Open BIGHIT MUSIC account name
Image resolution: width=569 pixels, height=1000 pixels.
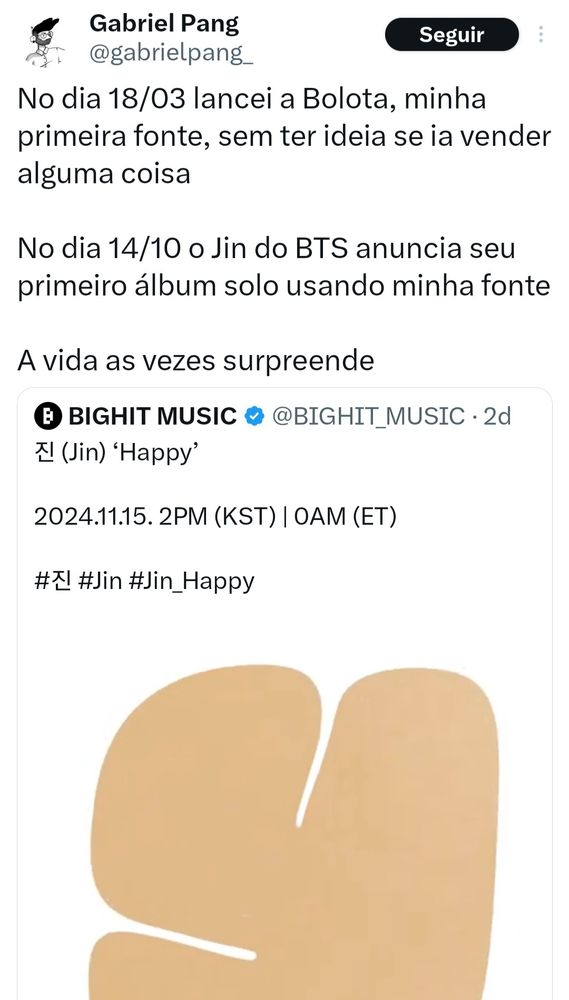coord(152,416)
